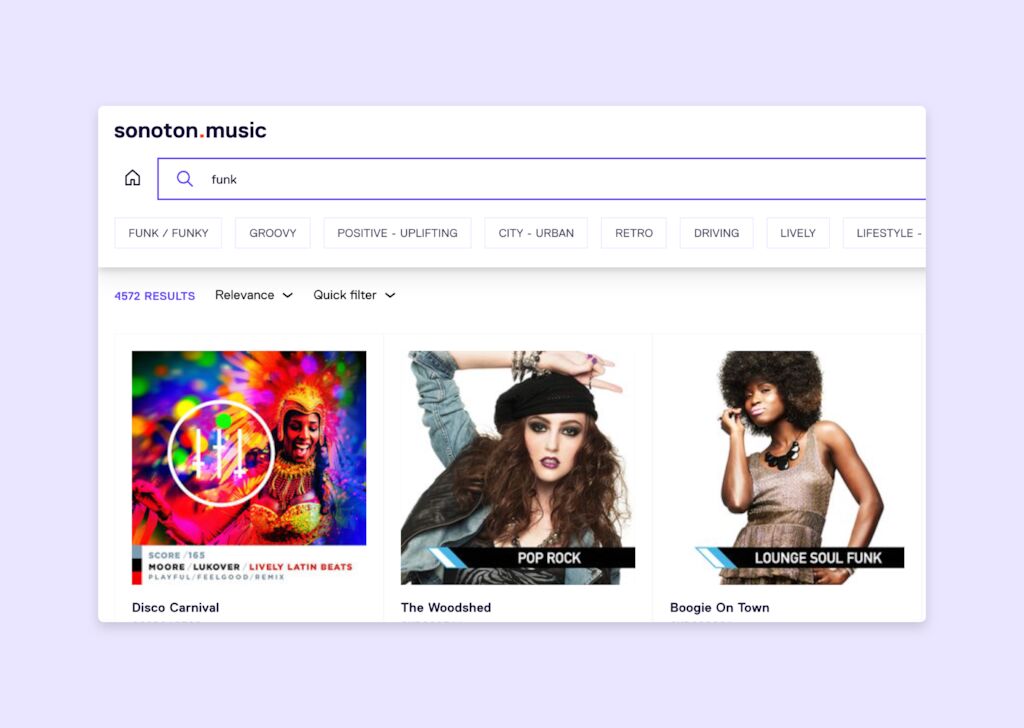Open The Woodshed album cover

[x=518, y=467]
